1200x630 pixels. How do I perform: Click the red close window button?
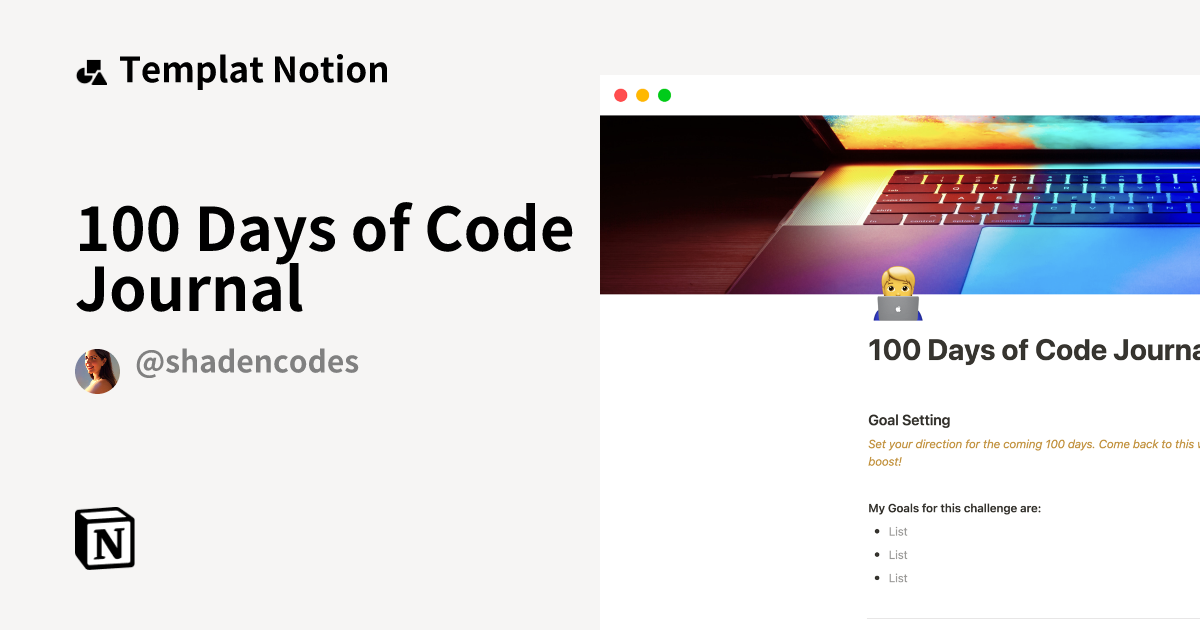point(620,96)
